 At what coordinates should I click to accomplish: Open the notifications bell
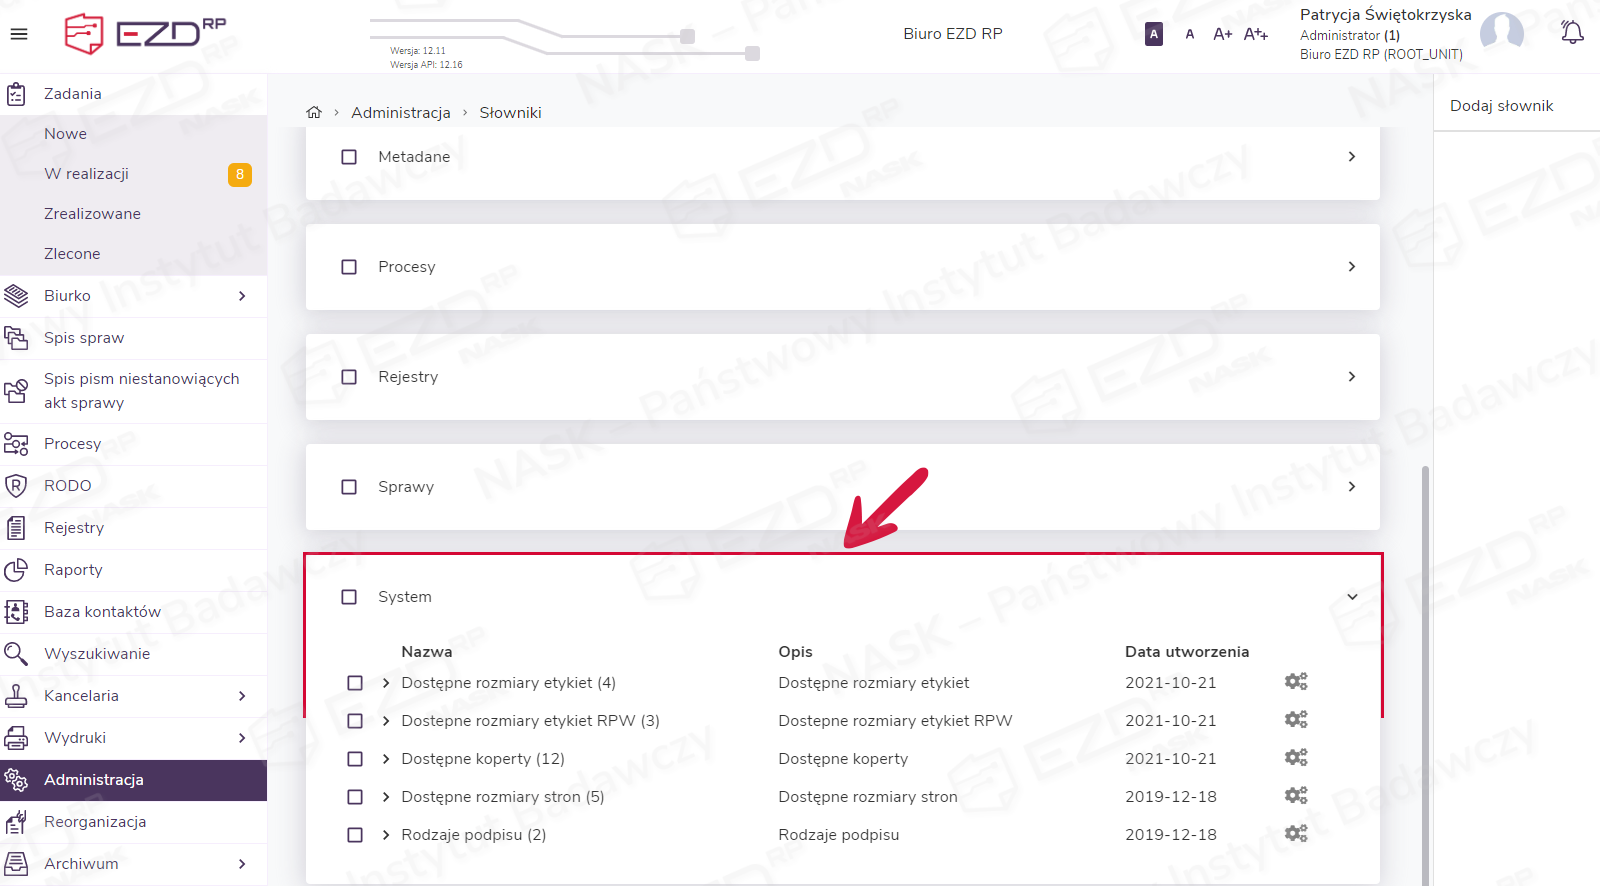tap(1572, 33)
